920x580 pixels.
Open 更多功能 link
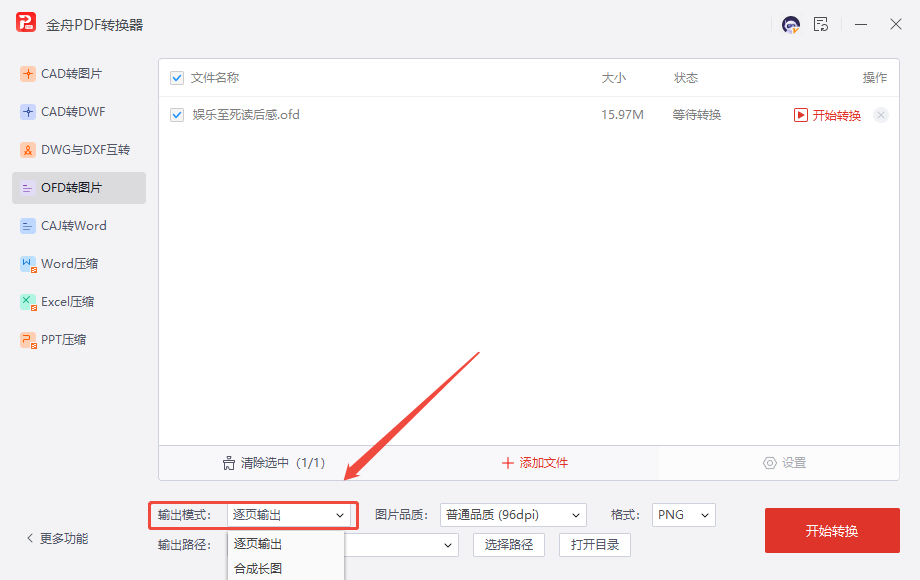click(64, 538)
